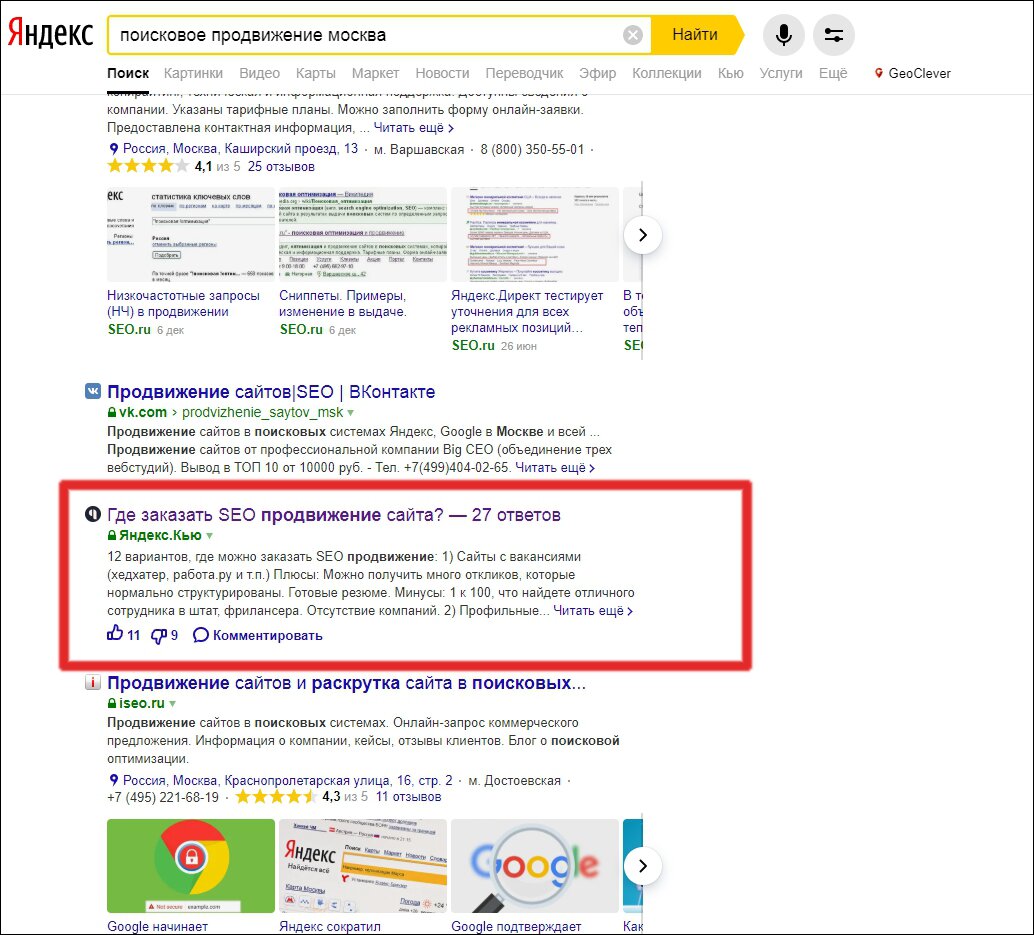The height and width of the screenshot is (935, 1034).
Task: Open the Каширский проезд, 13 address link
Action: 240,149
